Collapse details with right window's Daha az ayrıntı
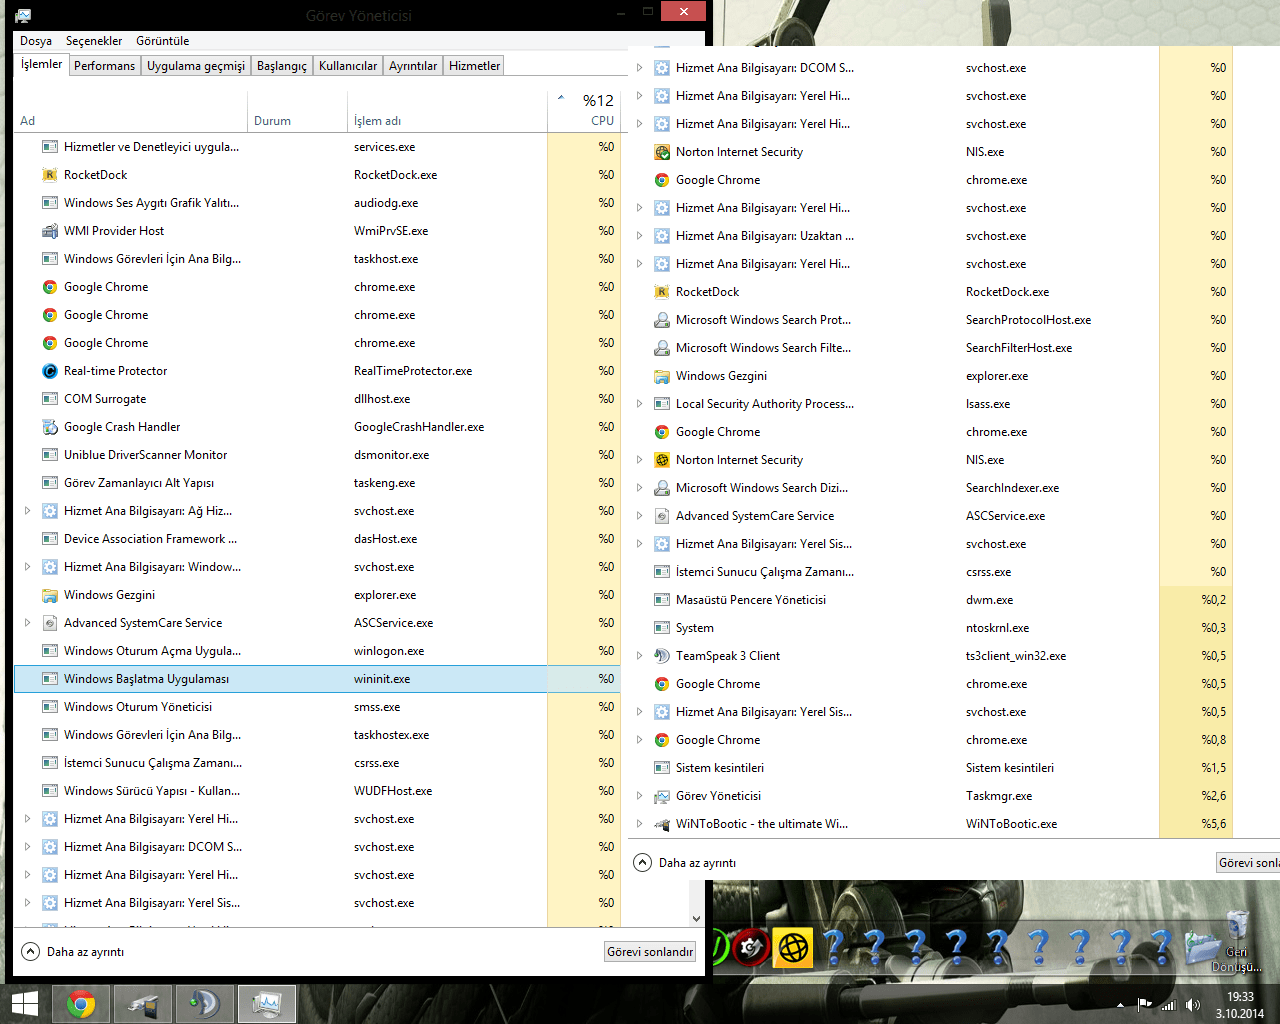 686,863
